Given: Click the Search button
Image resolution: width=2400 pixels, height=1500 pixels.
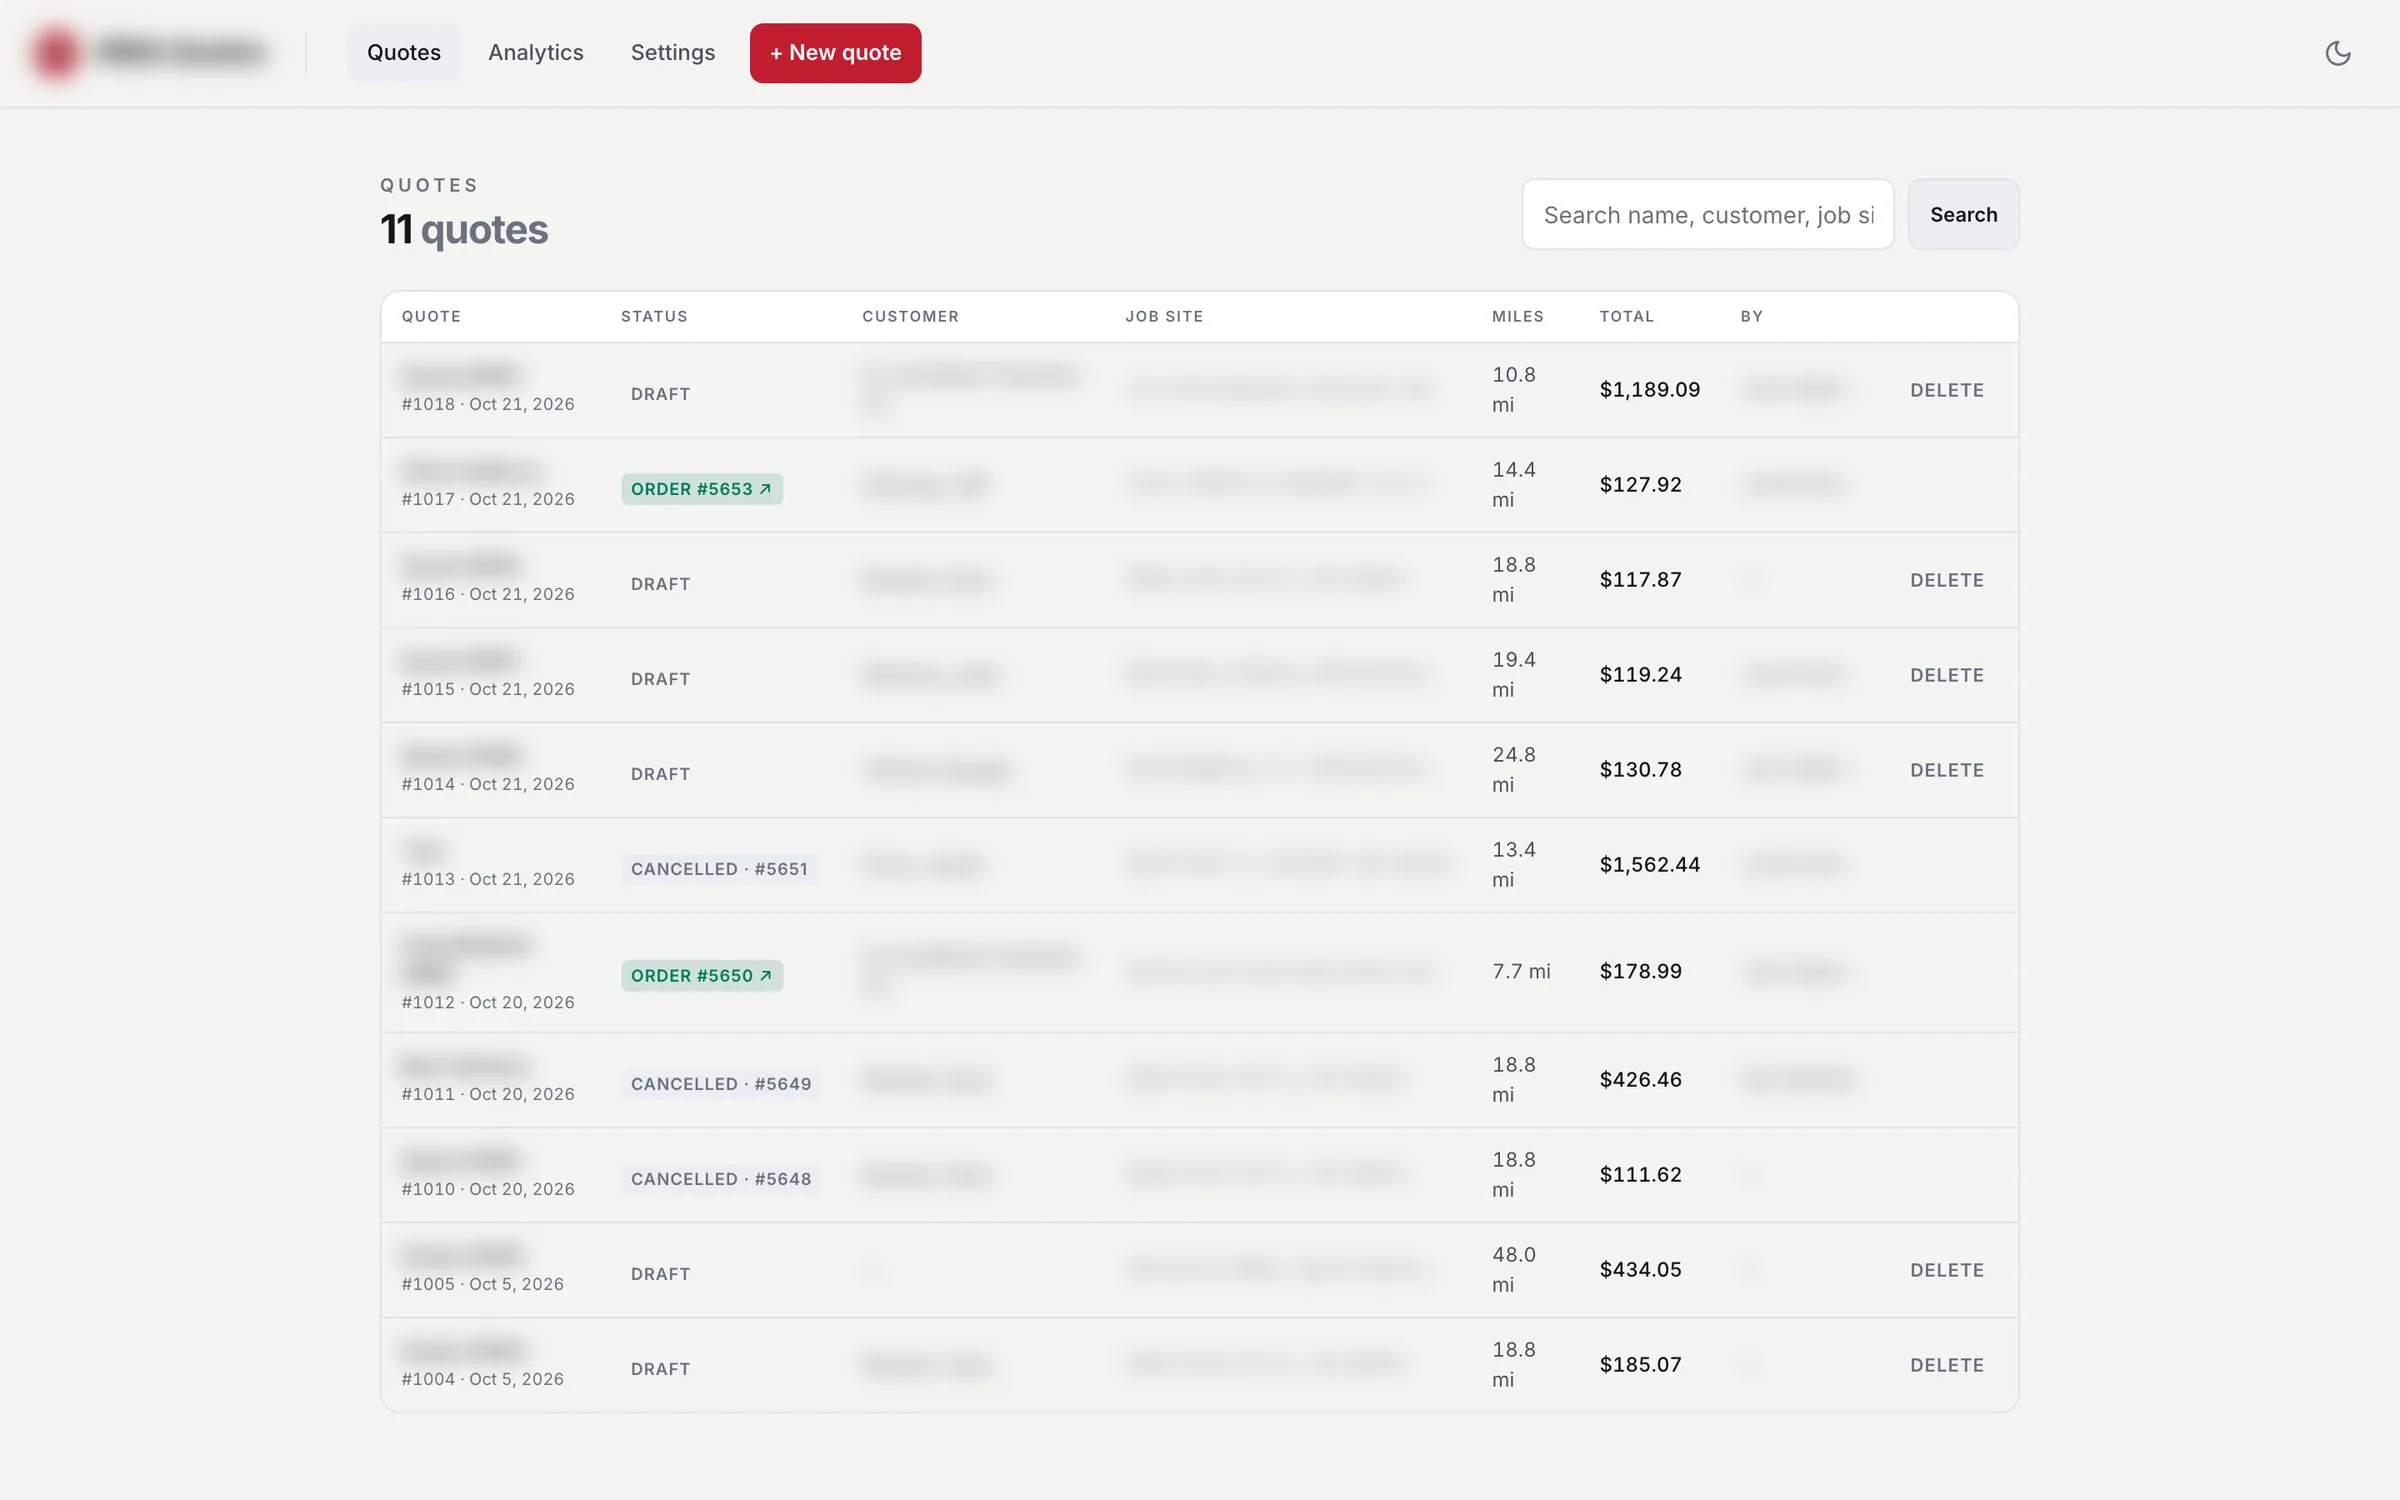Looking at the screenshot, I should click(x=1963, y=214).
